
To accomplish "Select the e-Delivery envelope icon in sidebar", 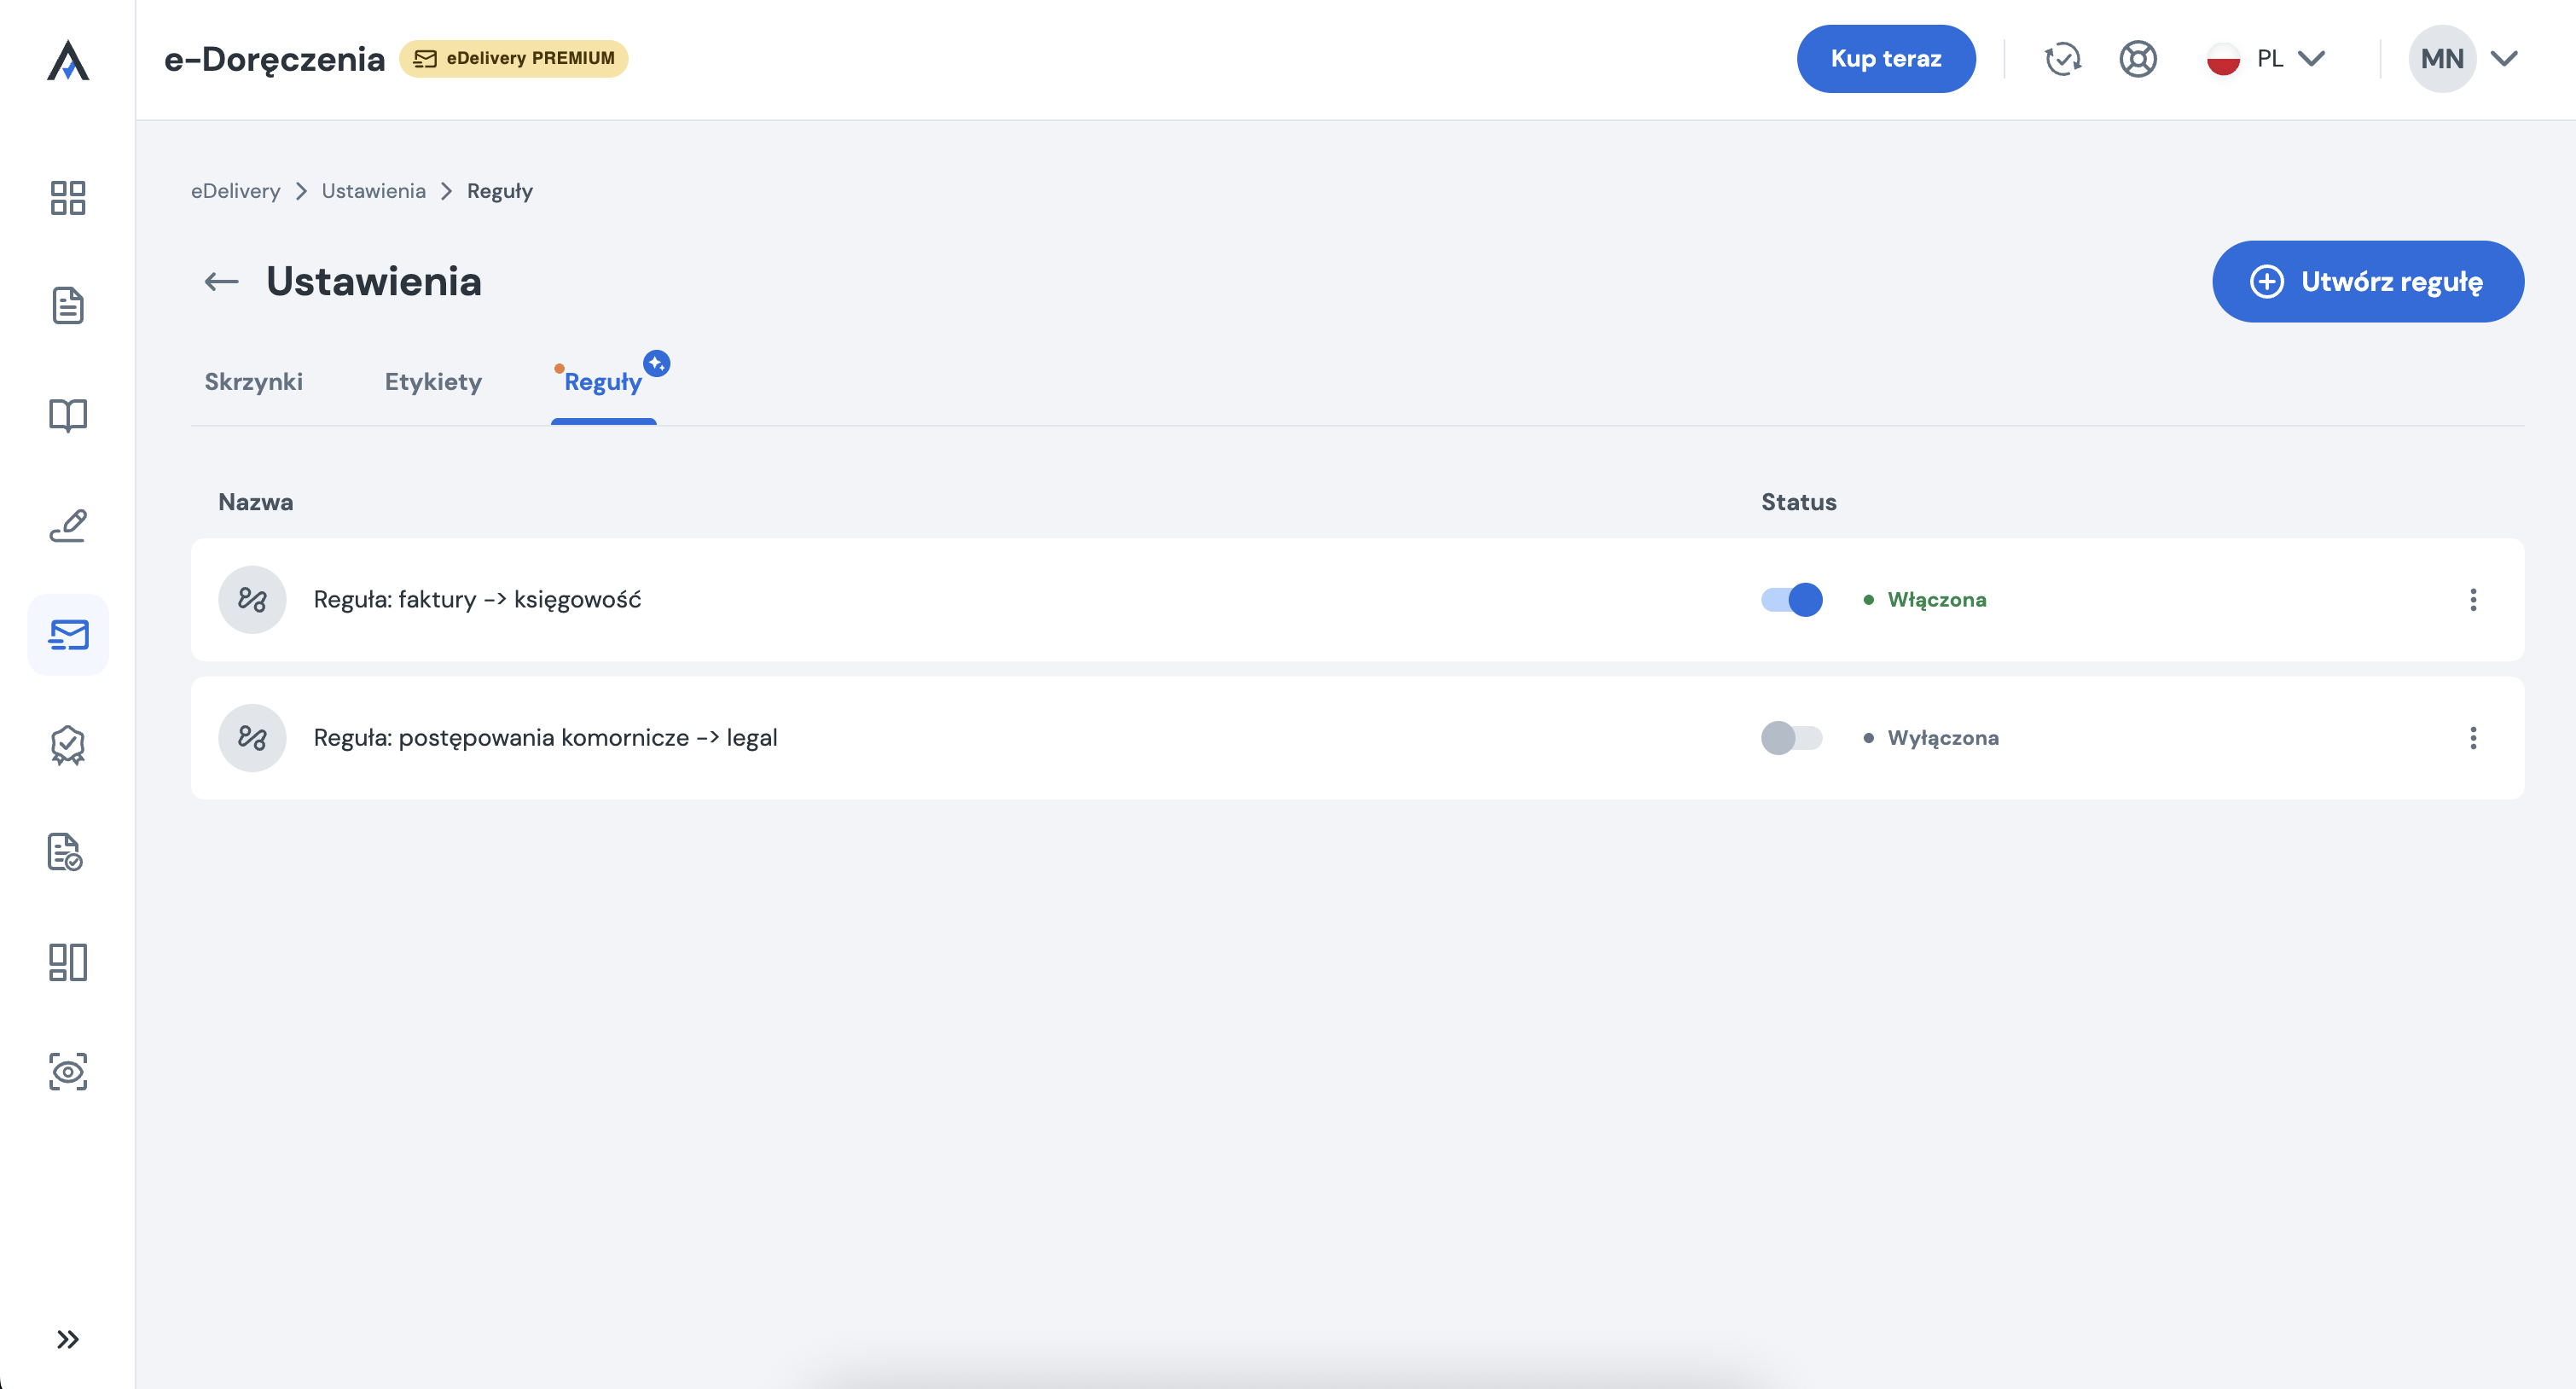I will coord(68,634).
